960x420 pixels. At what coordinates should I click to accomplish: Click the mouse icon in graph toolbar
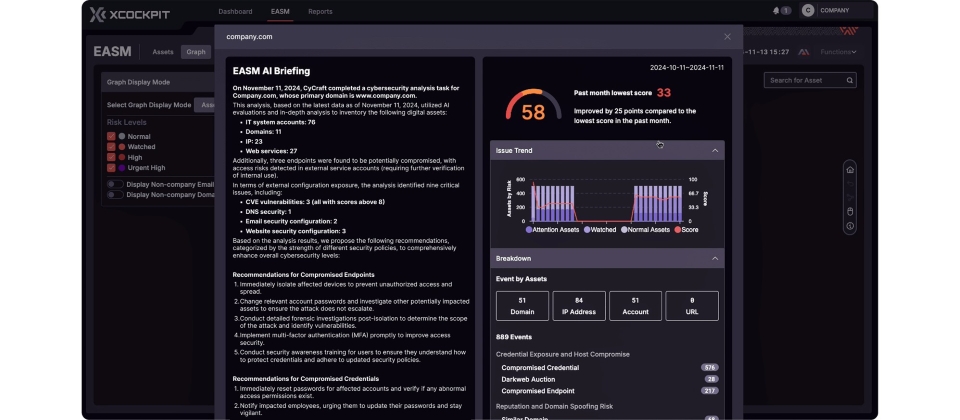point(849,211)
